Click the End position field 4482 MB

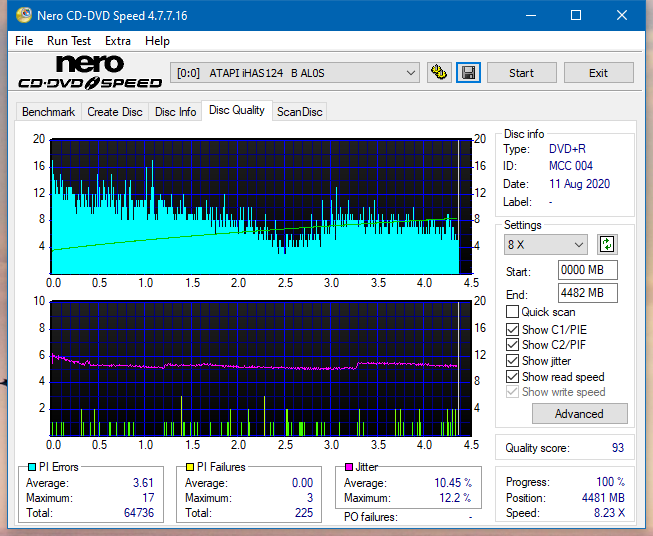588,293
